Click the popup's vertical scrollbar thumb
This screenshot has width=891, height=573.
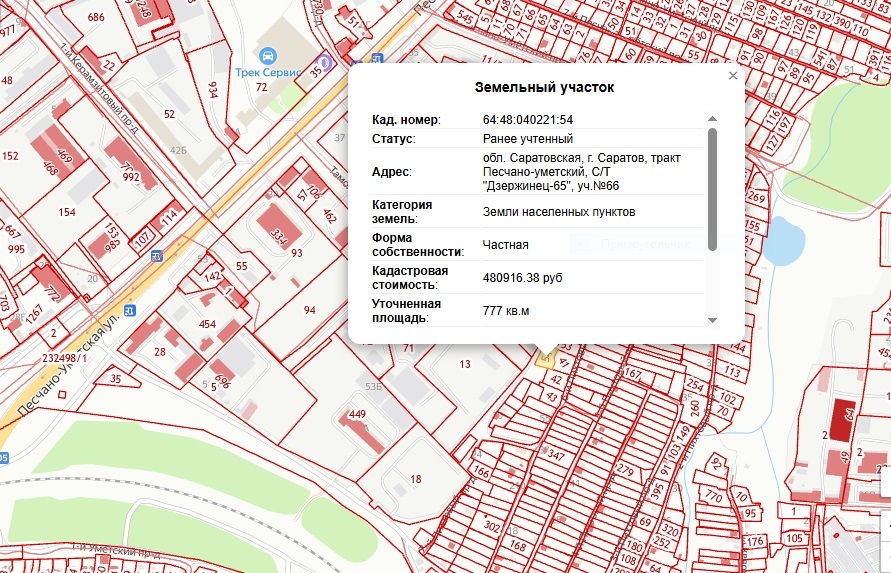pos(712,188)
